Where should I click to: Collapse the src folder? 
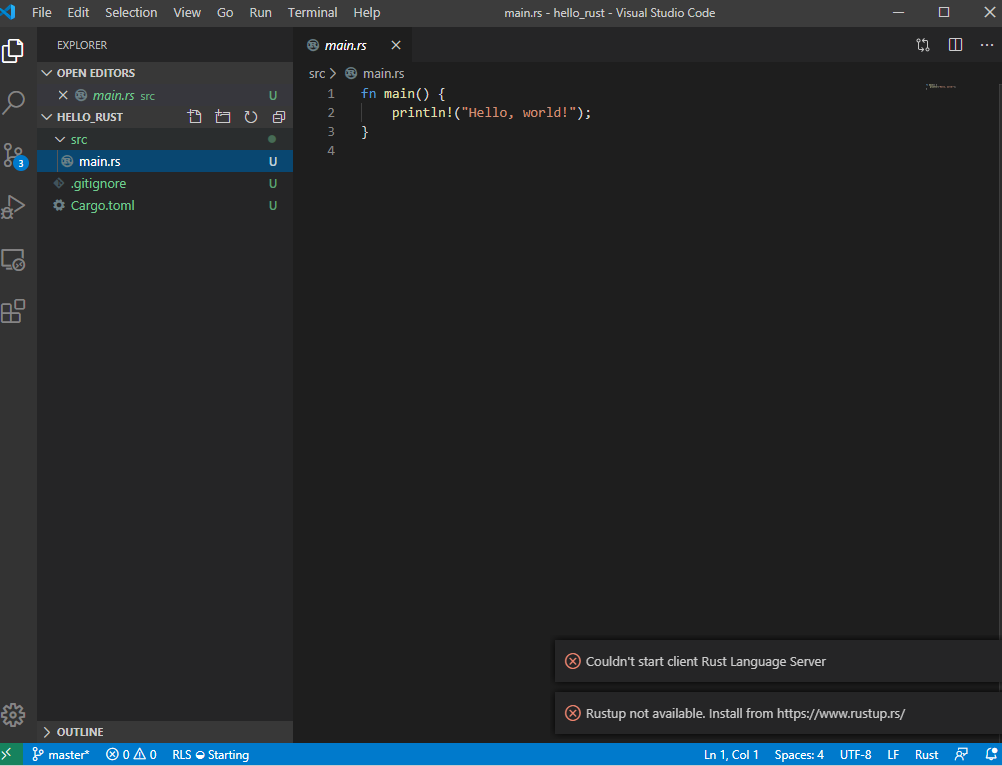60,139
